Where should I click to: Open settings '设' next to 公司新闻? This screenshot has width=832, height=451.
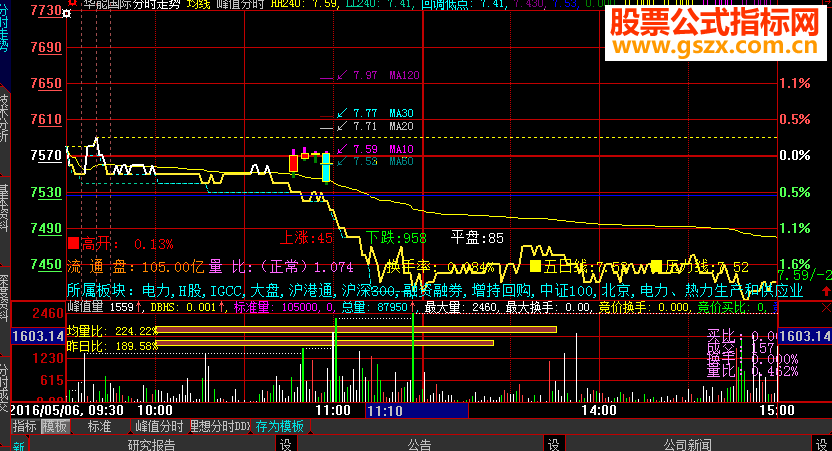pyautogui.click(x=822, y=444)
